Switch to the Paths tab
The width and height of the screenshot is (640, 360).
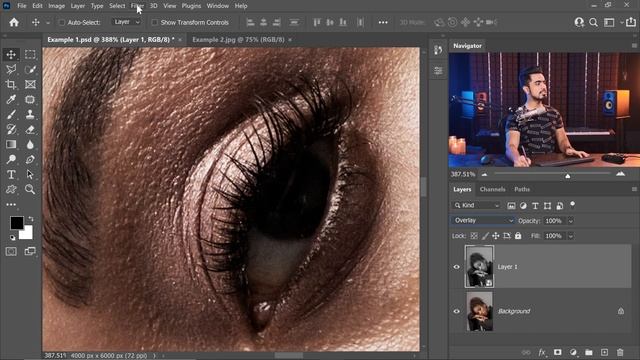click(522, 189)
